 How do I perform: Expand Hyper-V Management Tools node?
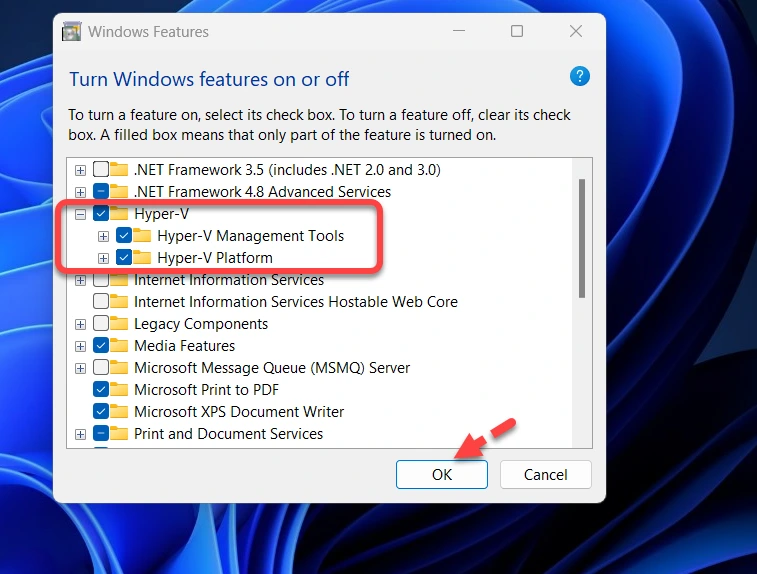103,236
